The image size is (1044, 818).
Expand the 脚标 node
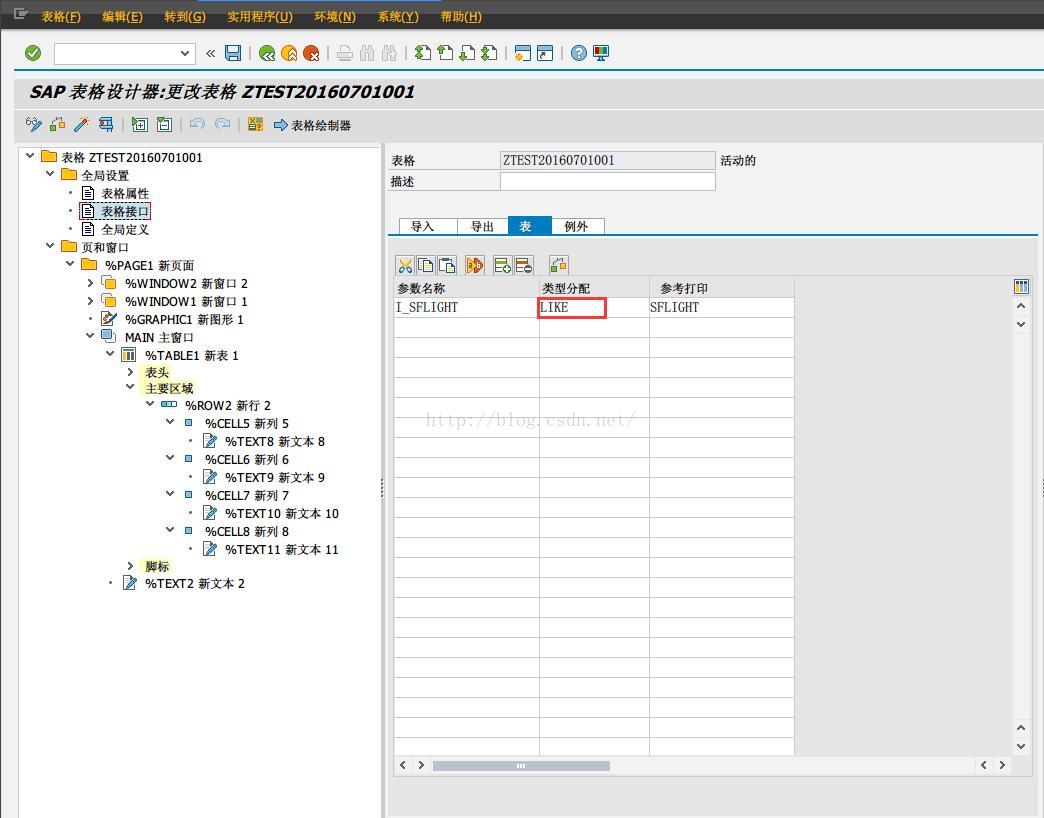tap(130, 566)
